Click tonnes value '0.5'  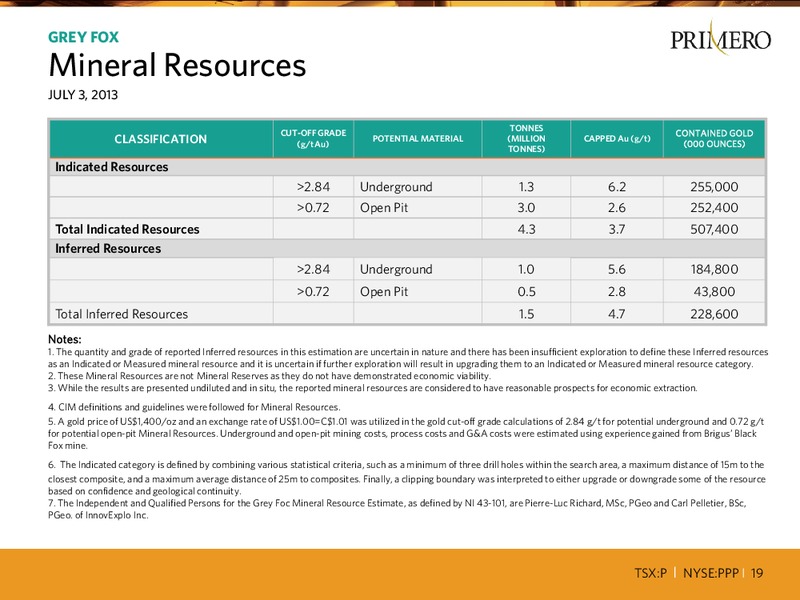click(x=526, y=291)
